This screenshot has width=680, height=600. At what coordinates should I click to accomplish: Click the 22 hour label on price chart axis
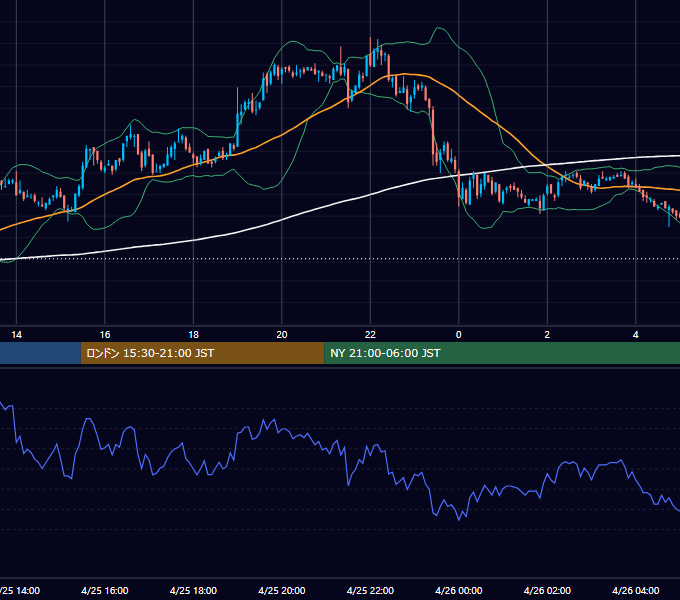coord(370,335)
